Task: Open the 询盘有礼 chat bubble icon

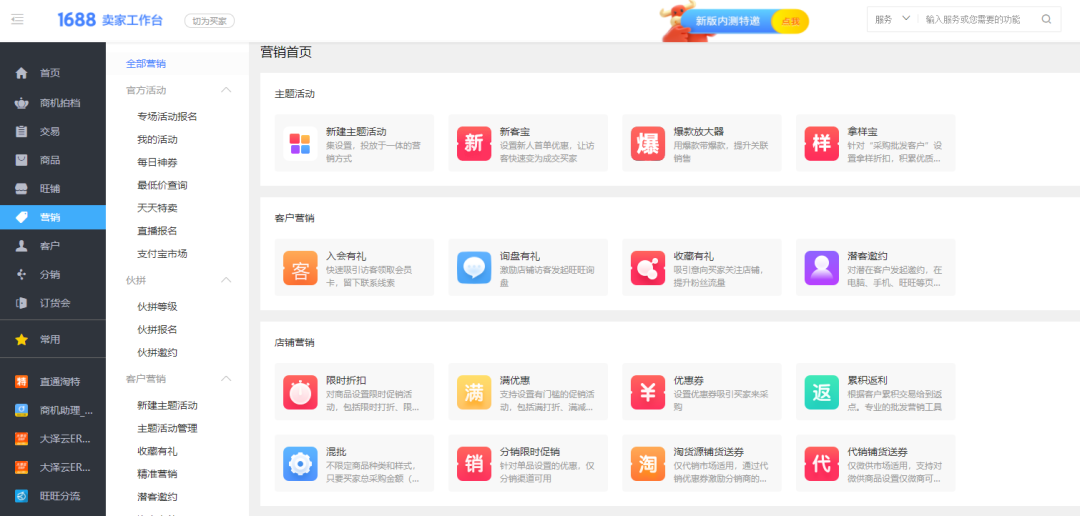Action: tap(474, 268)
